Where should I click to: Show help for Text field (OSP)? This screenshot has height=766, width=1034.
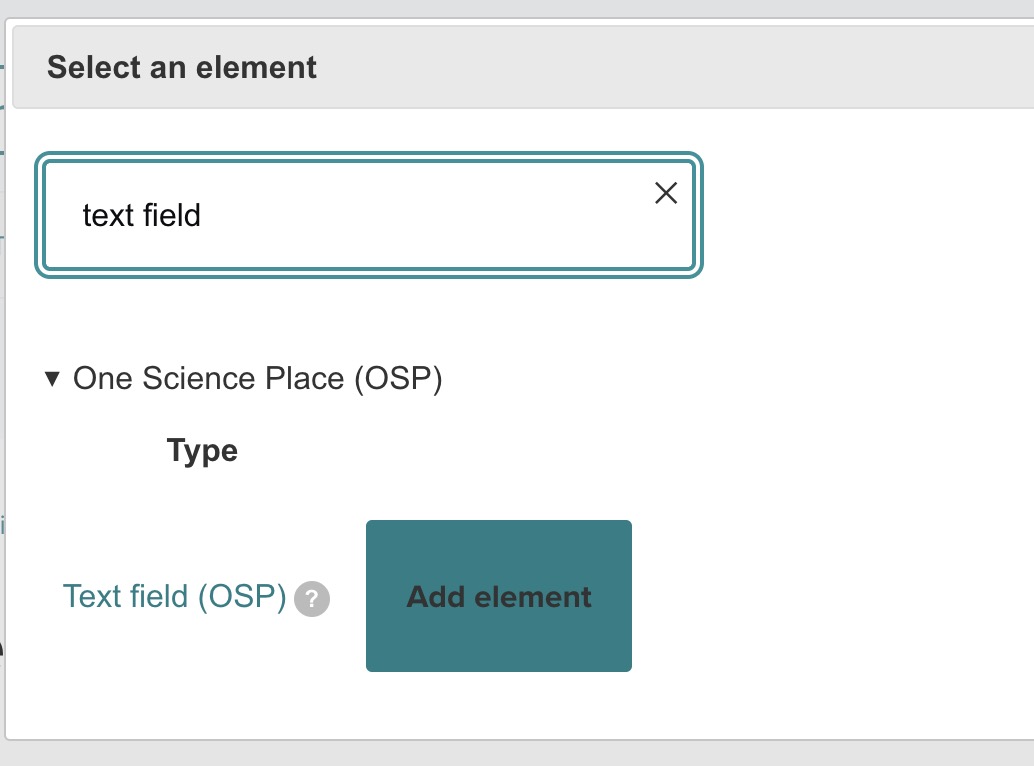[x=313, y=599]
